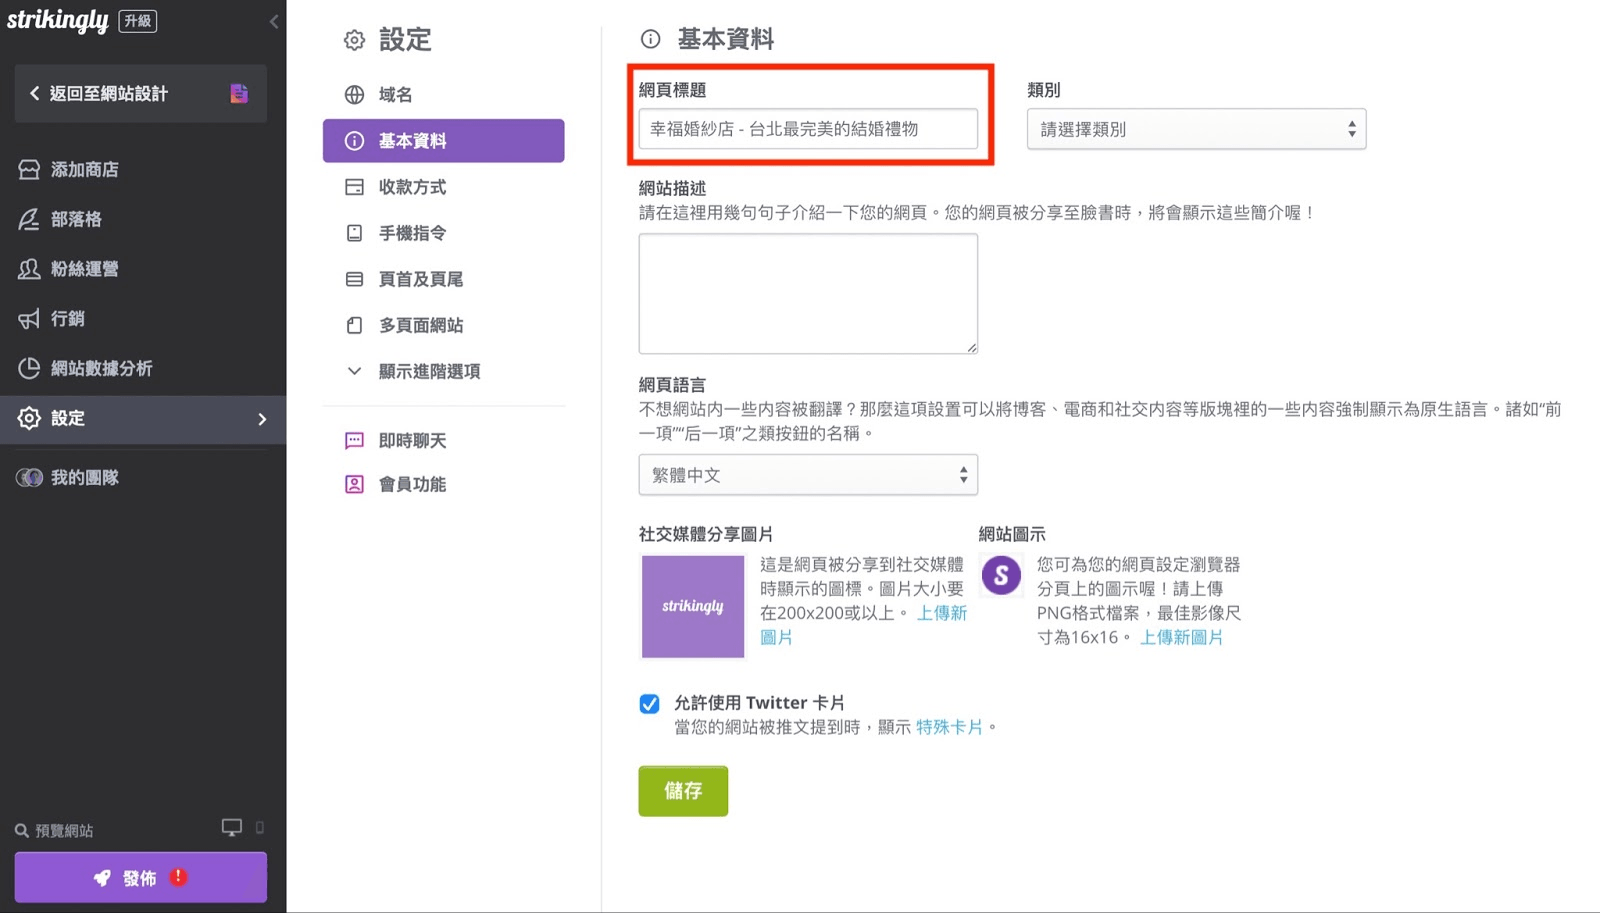Open 會員功能 member features
This screenshot has height=913, width=1600.
point(413,484)
